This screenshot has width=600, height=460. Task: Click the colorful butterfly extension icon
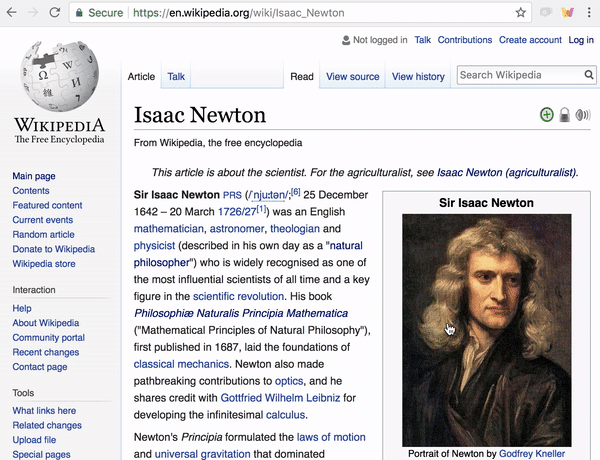pyautogui.click(x=568, y=13)
